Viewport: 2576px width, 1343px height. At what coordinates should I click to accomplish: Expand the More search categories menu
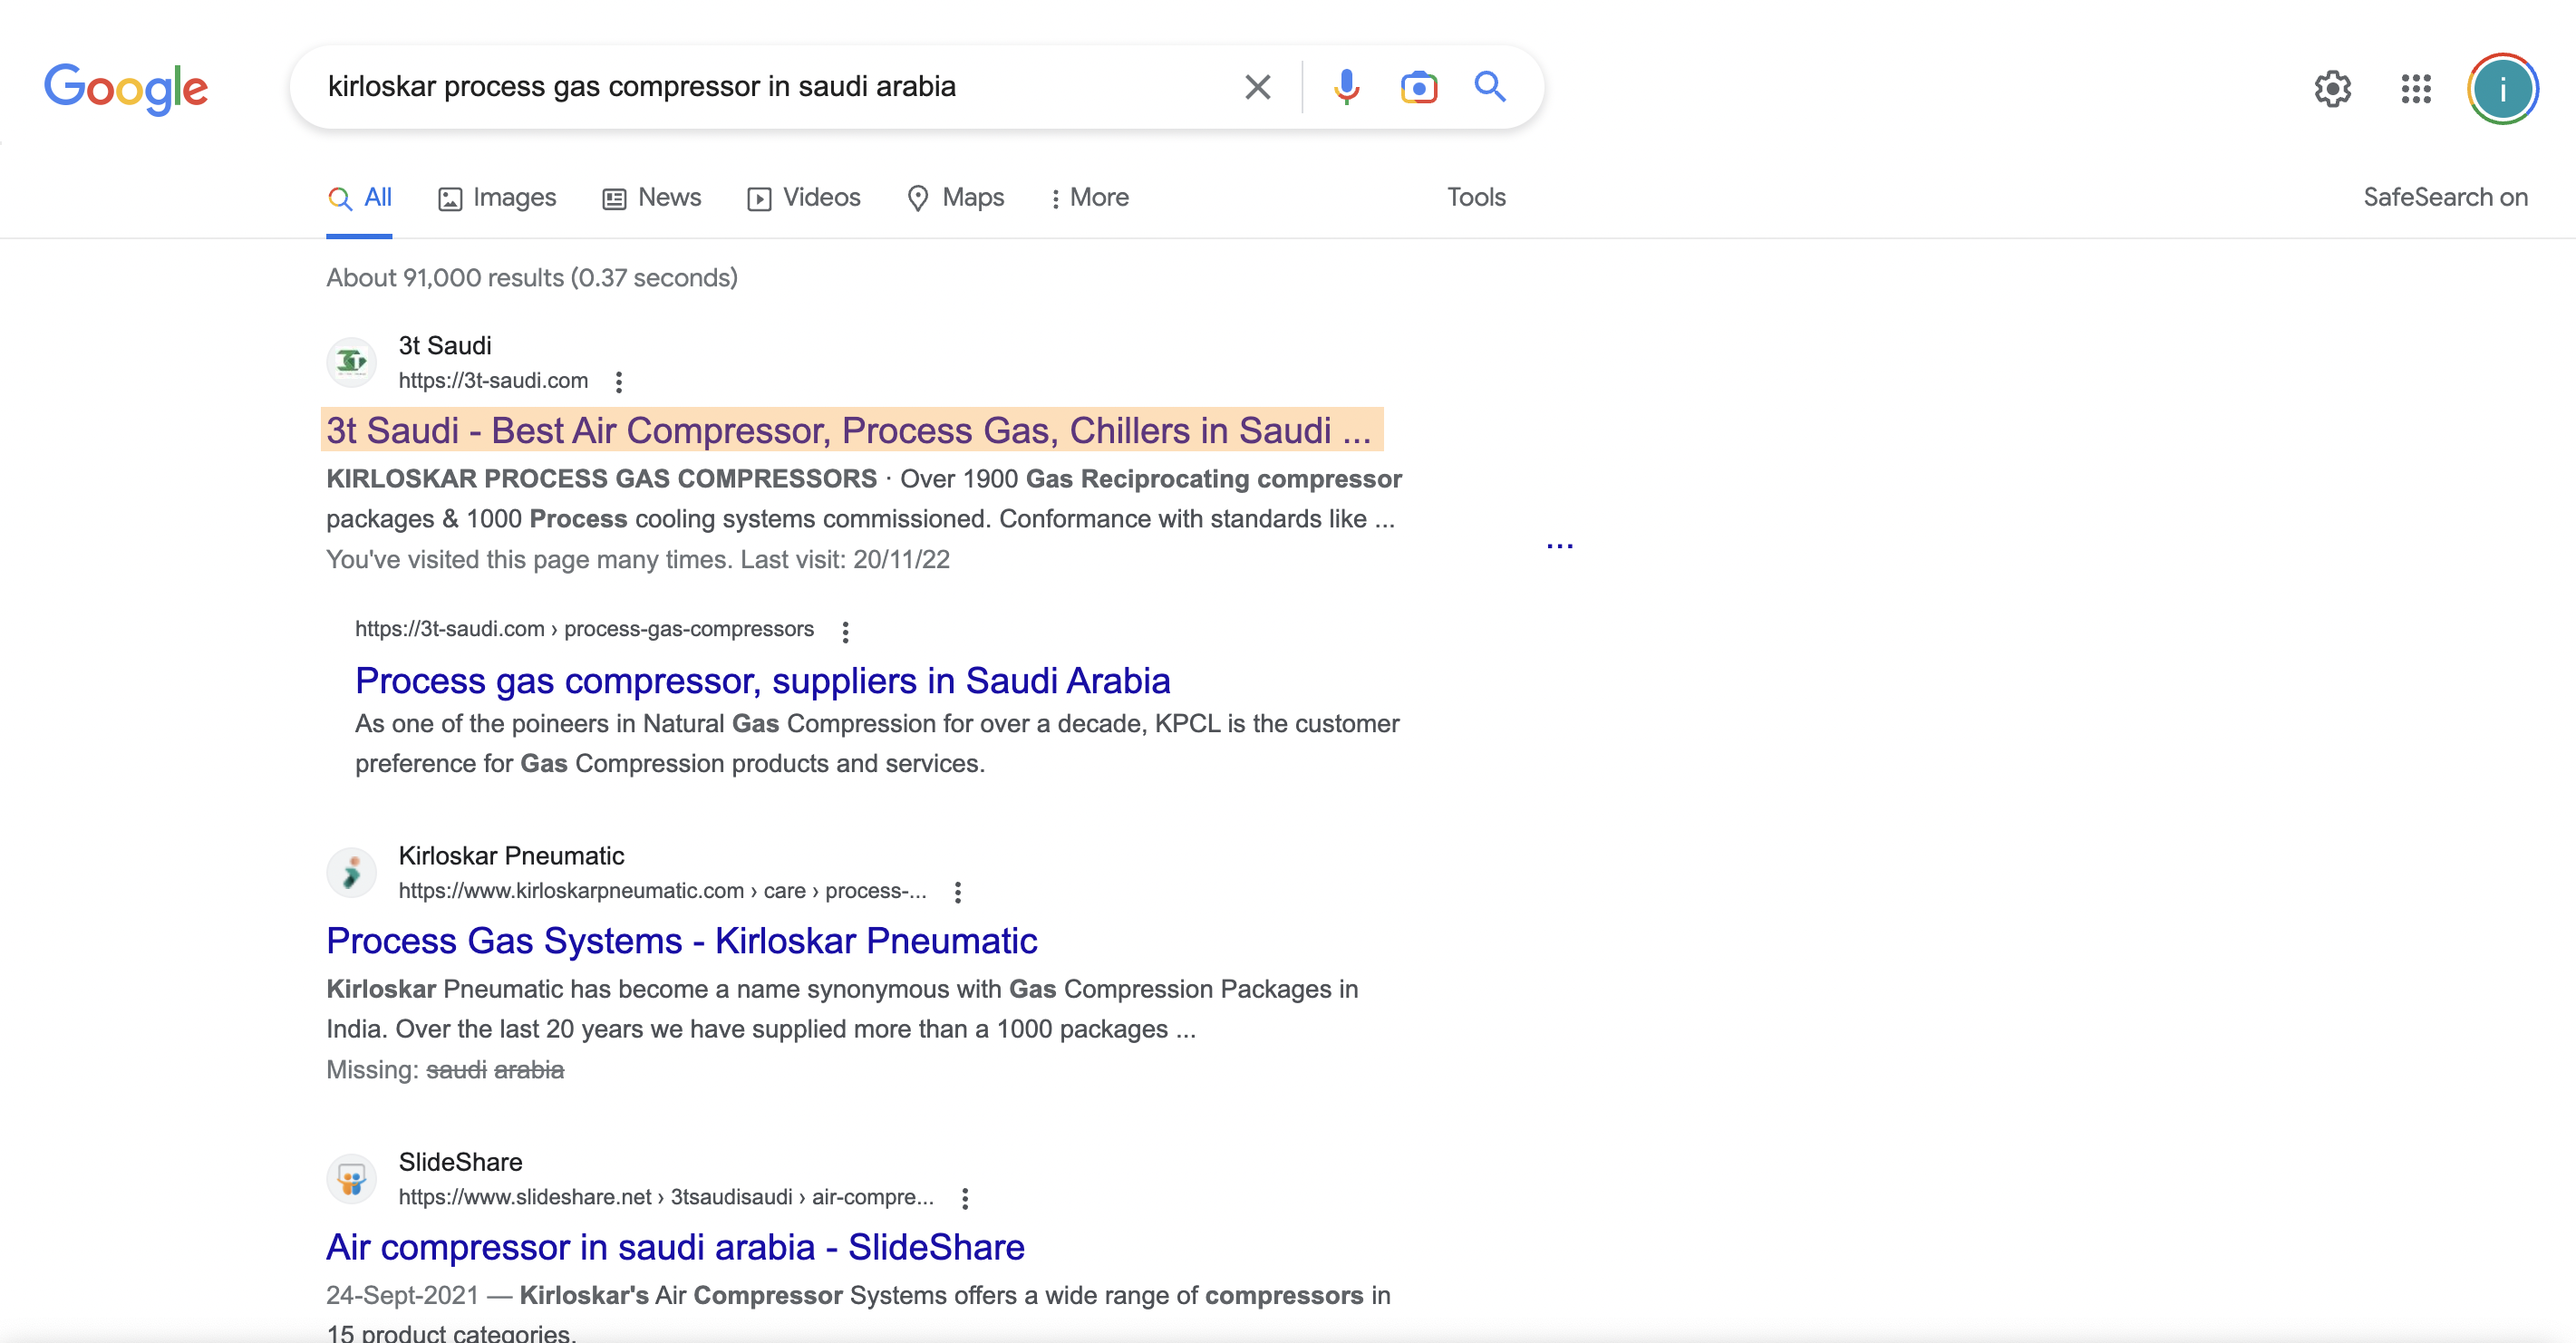1089,198
